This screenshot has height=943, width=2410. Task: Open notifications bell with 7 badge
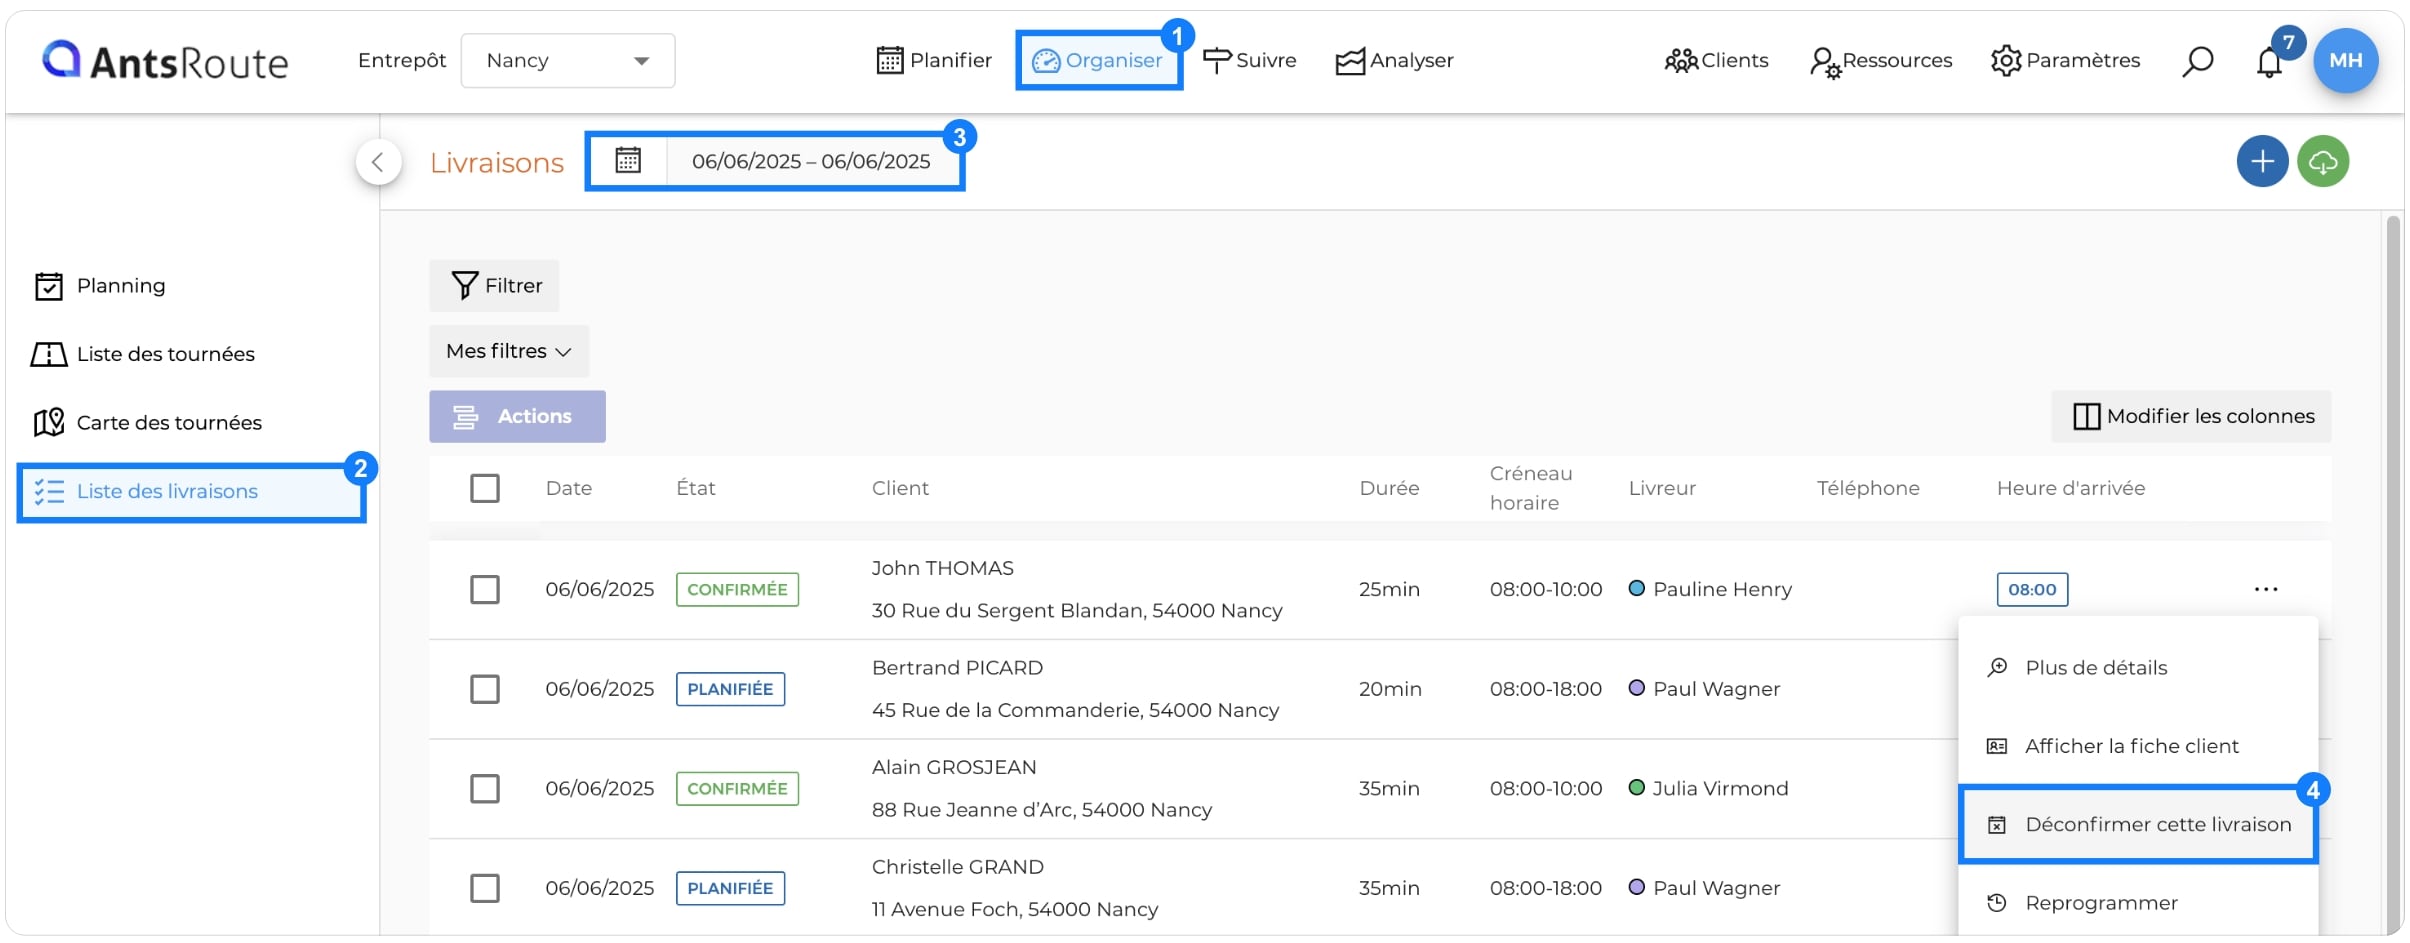[x=2270, y=62]
